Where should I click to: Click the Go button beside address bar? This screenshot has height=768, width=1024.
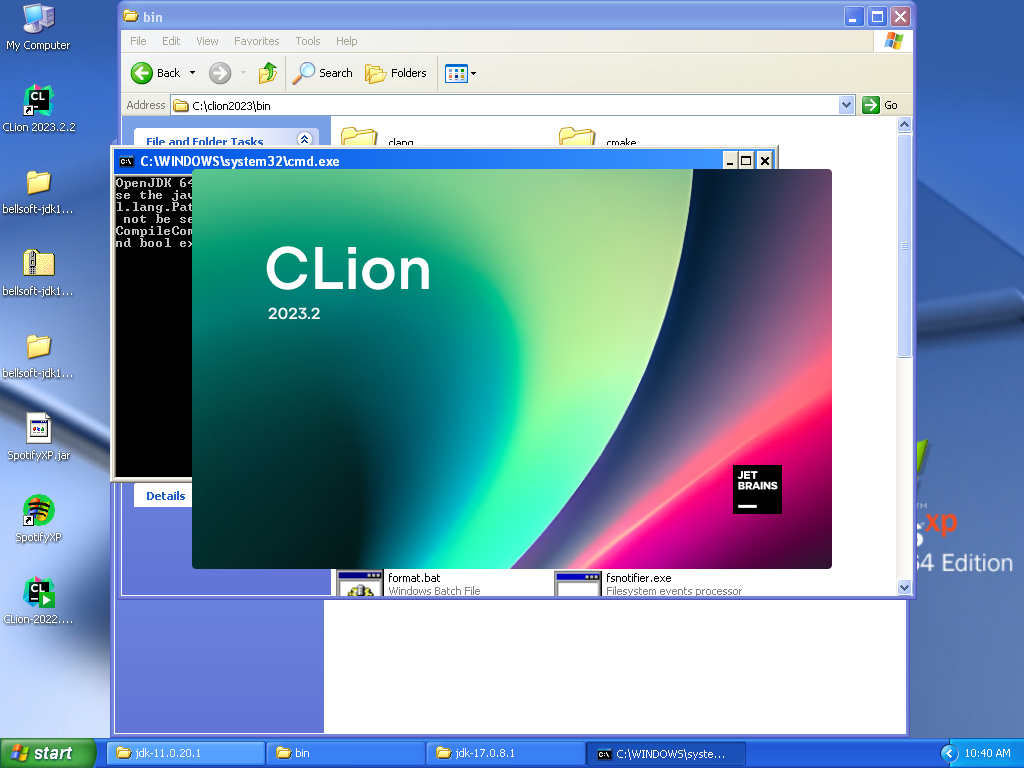(x=880, y=105)
